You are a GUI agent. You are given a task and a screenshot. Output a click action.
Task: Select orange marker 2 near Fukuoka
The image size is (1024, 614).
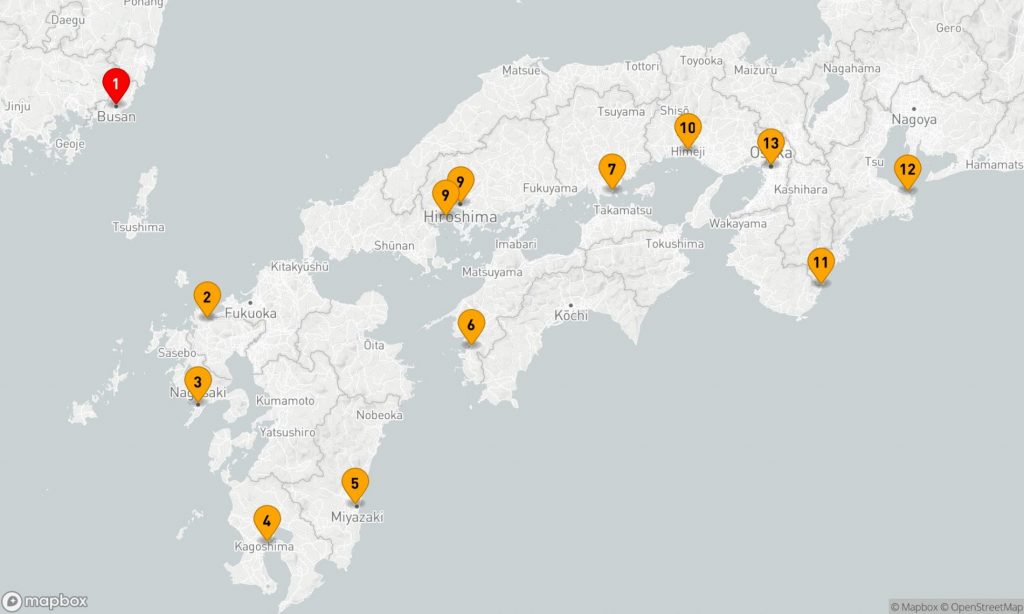click(x=206, y=298)
